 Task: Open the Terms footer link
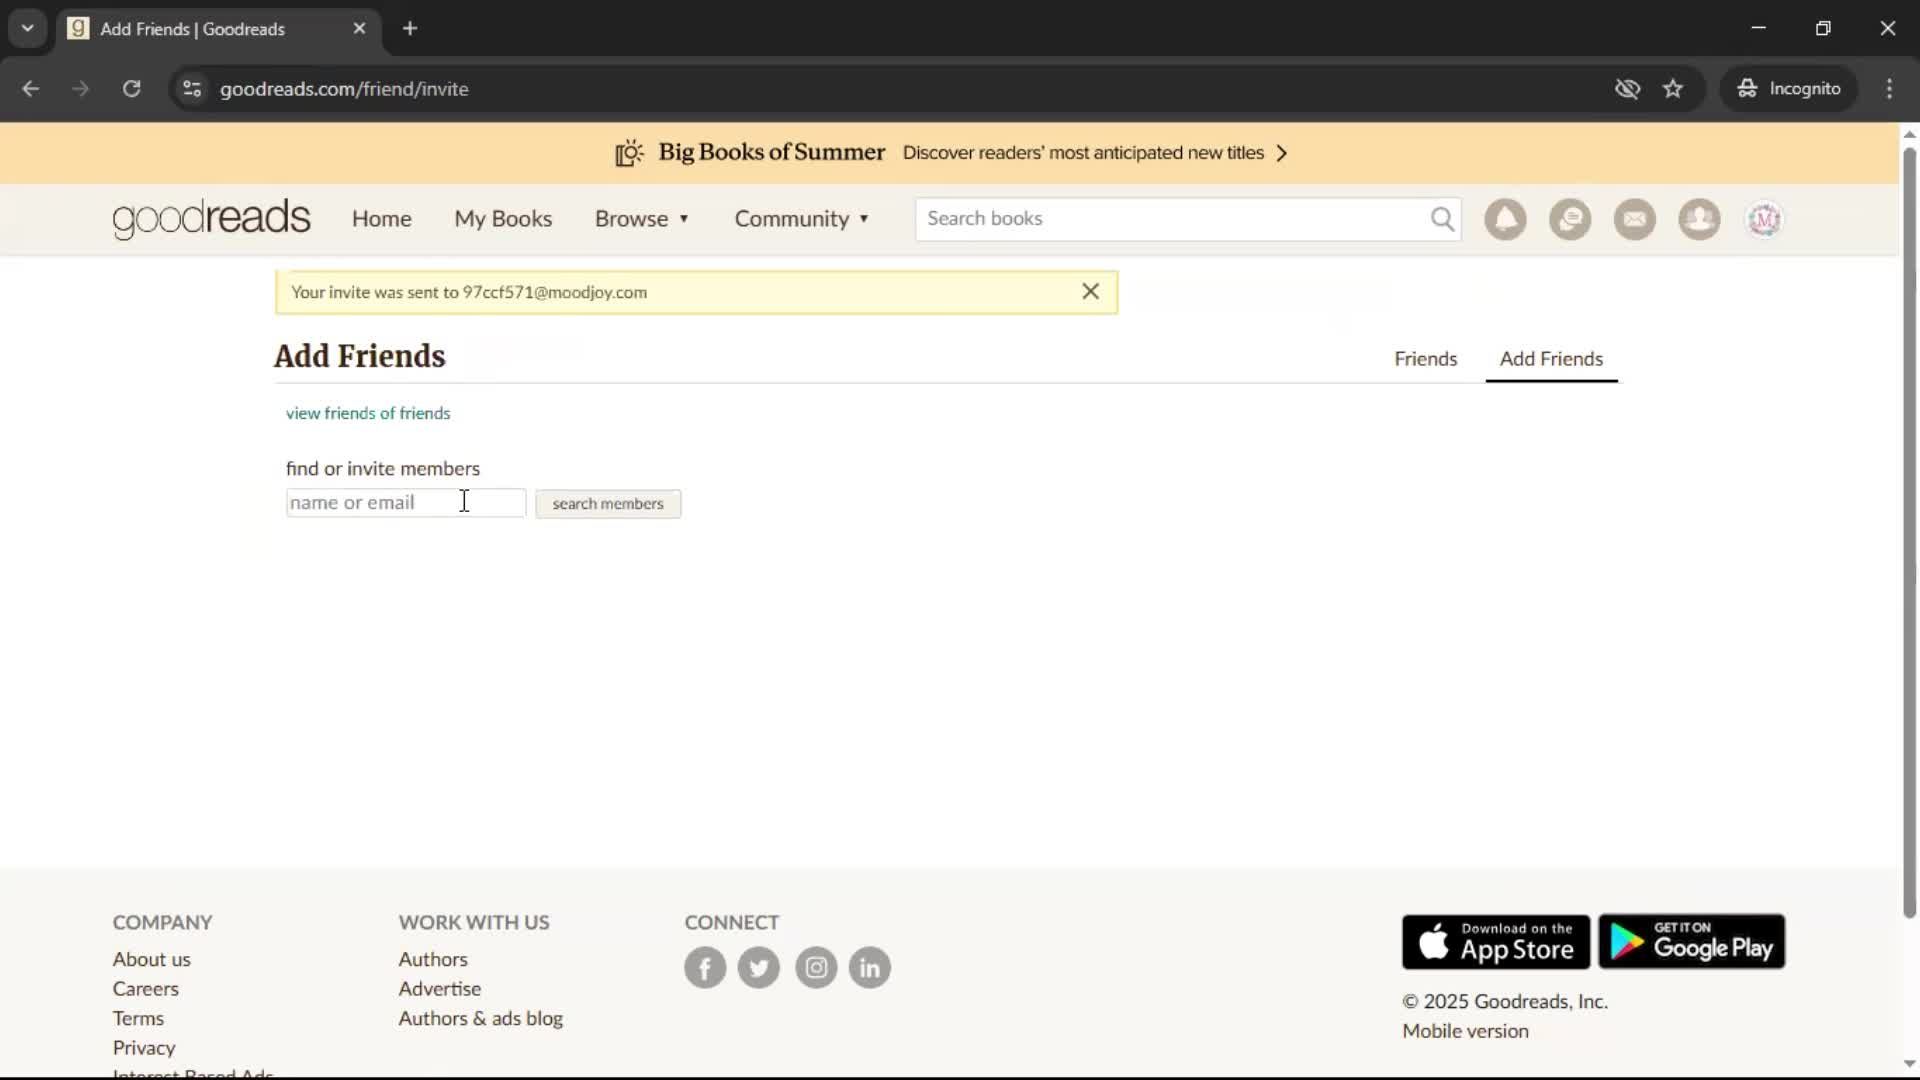pos(138,1018)
